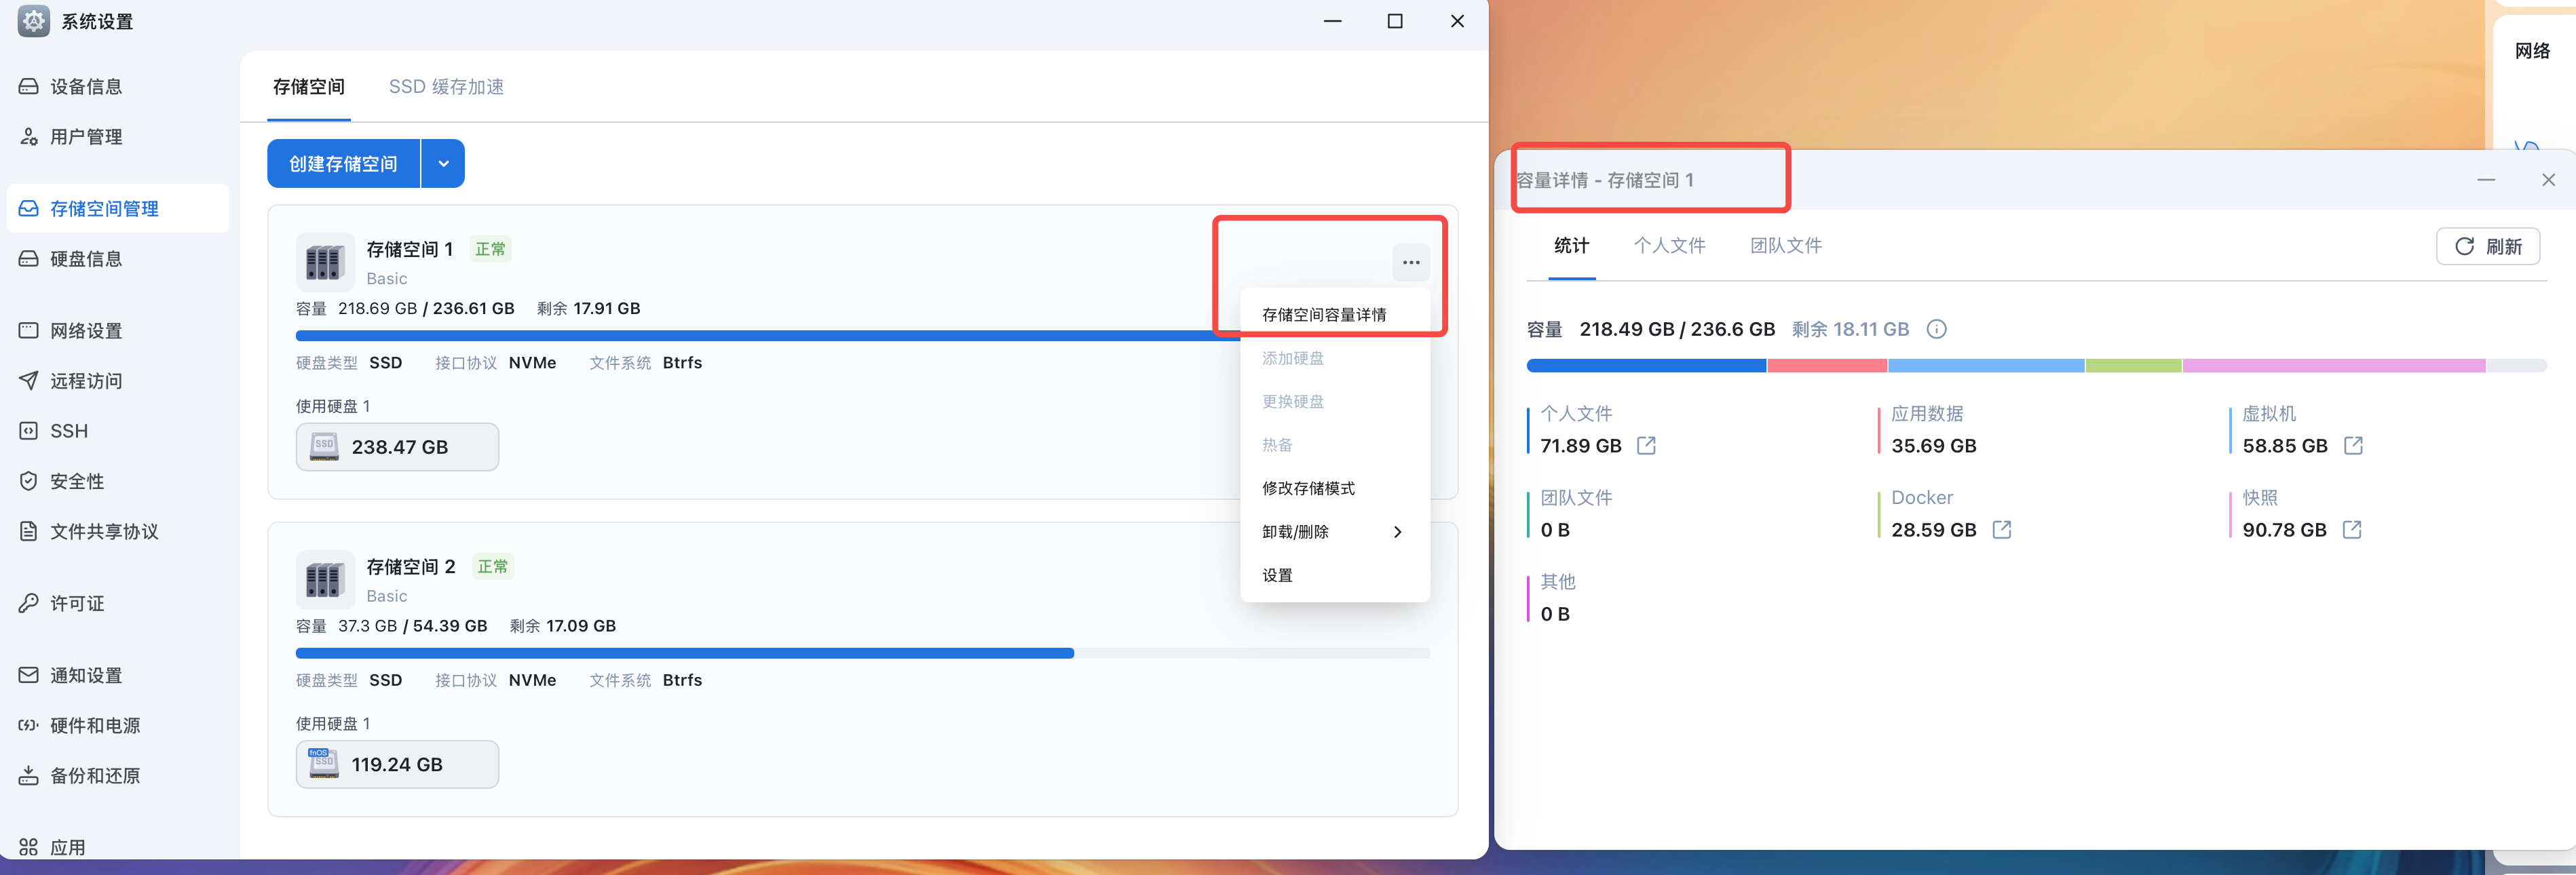The width and height of the screenshot is (2576, 875).
Task: Select 存储空间容量详情 from the context menu
Action: click(x=1323, y=315)
